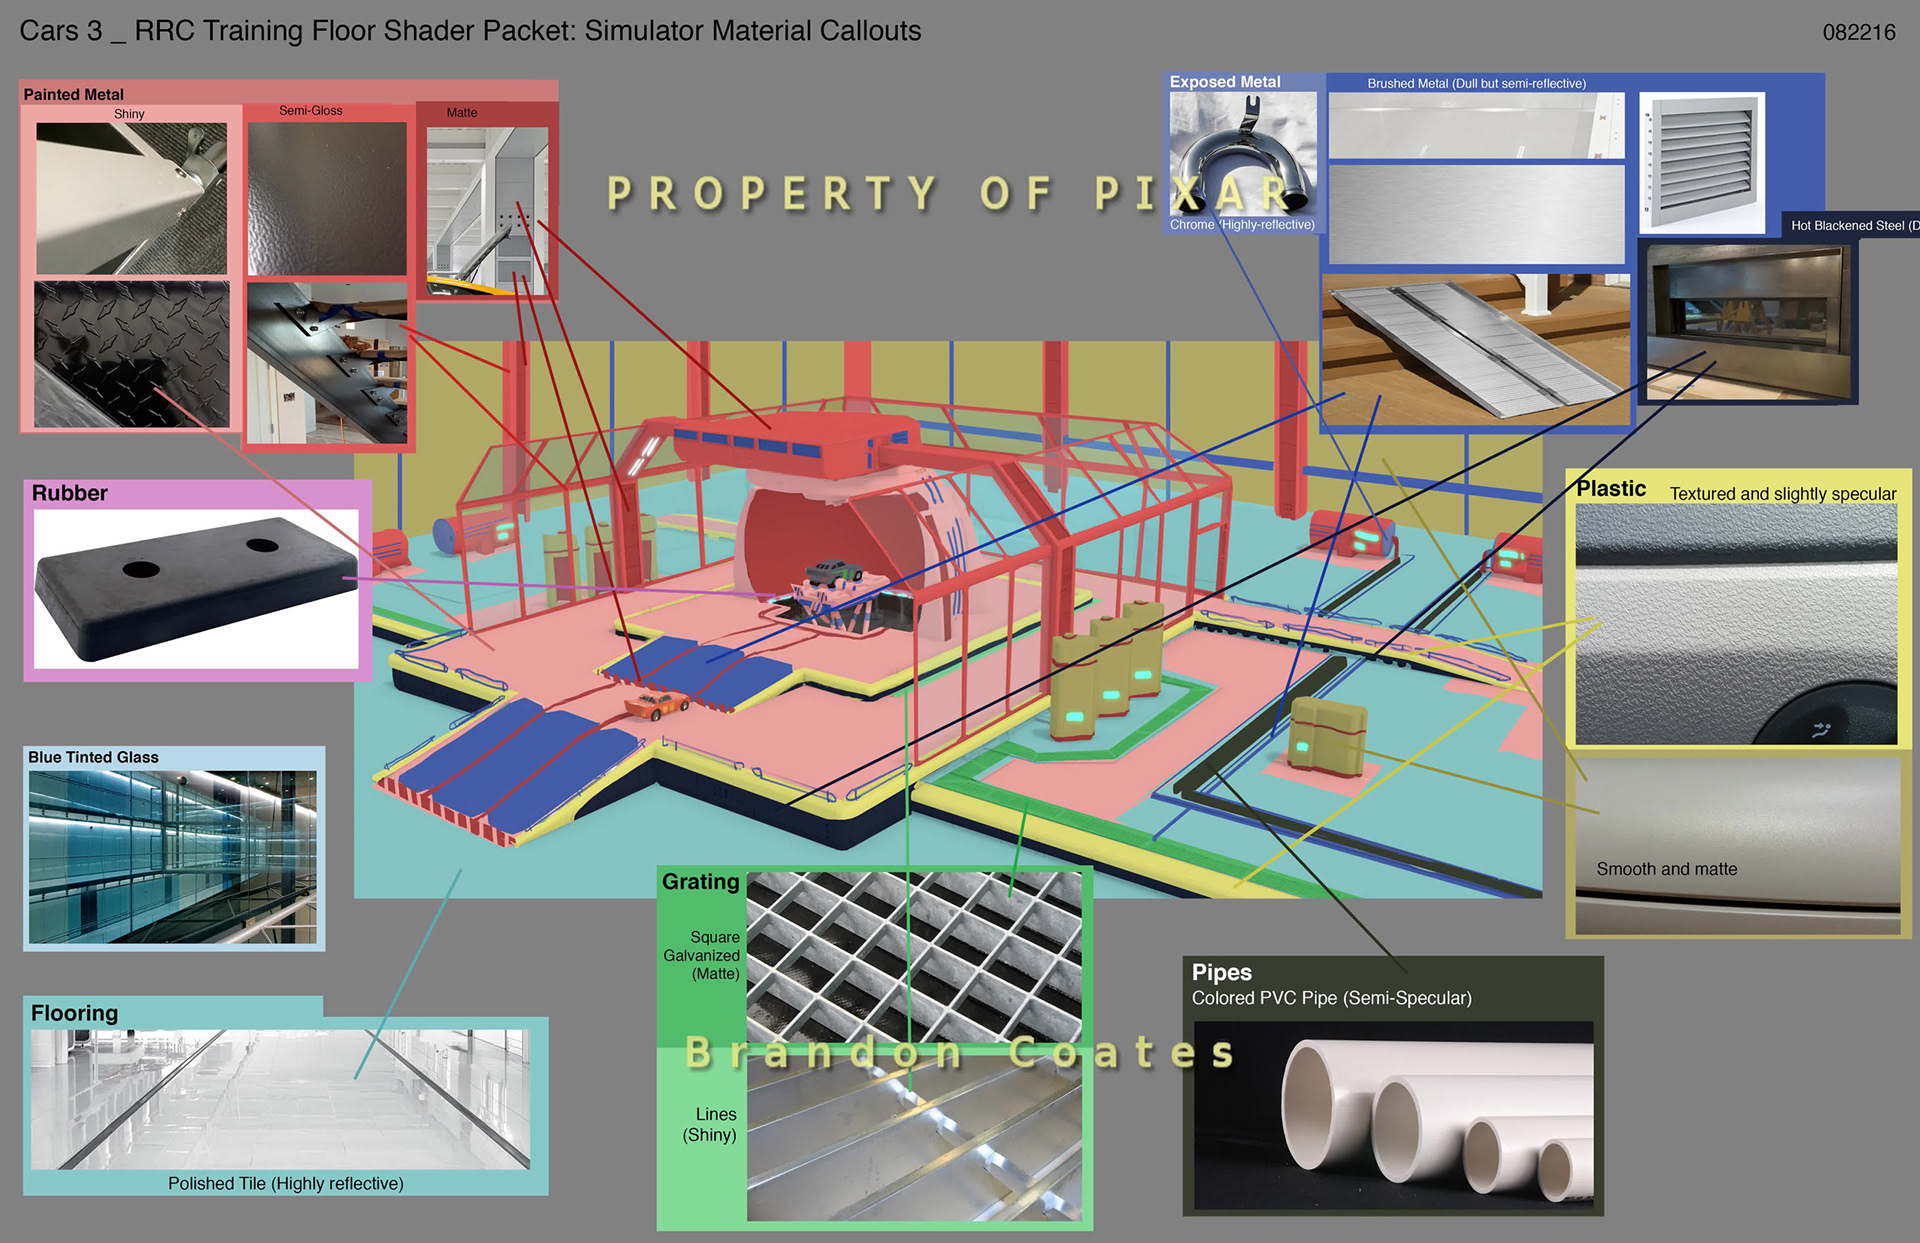Click the chrome pipe bend photo
This screenshot has width=1920, height=1243.
(x=1243, y=154)
